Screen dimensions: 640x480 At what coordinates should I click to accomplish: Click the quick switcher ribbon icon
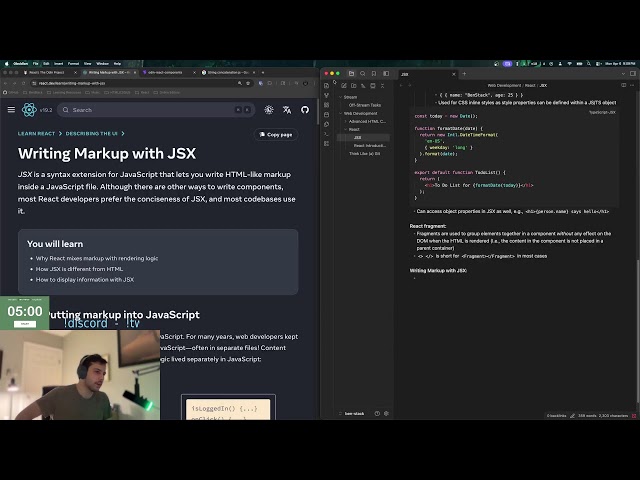click(x=327, y=86)
